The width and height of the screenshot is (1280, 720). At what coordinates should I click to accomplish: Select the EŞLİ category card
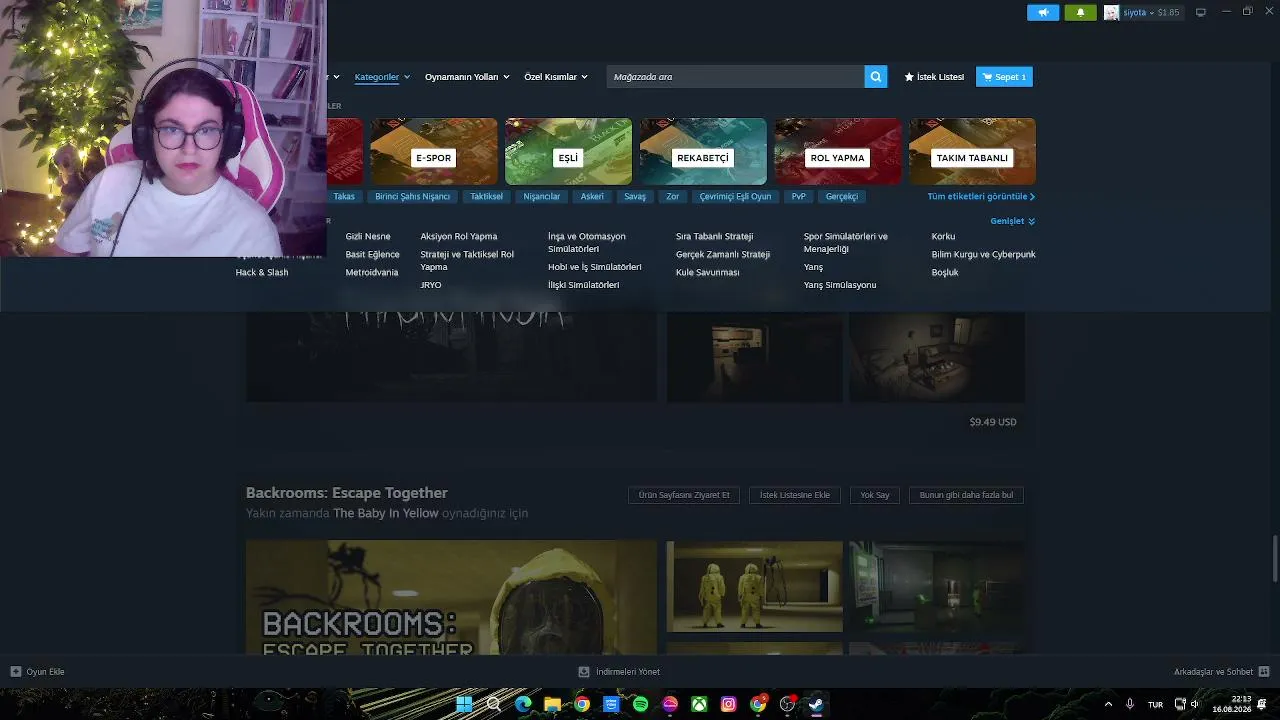(568, 151)
